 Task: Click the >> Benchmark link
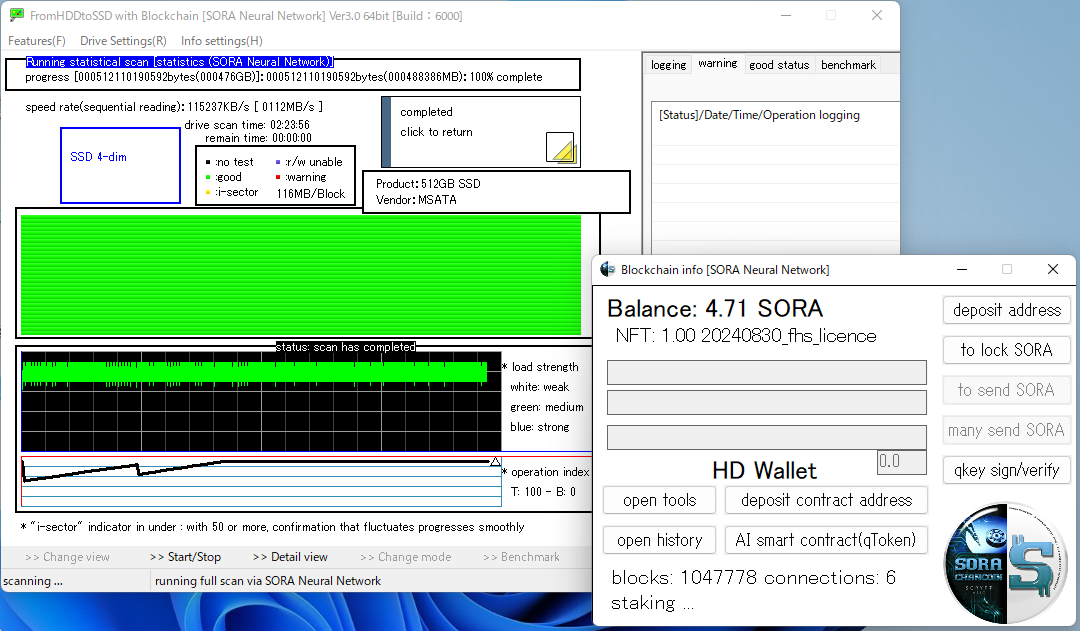[521, 557]
